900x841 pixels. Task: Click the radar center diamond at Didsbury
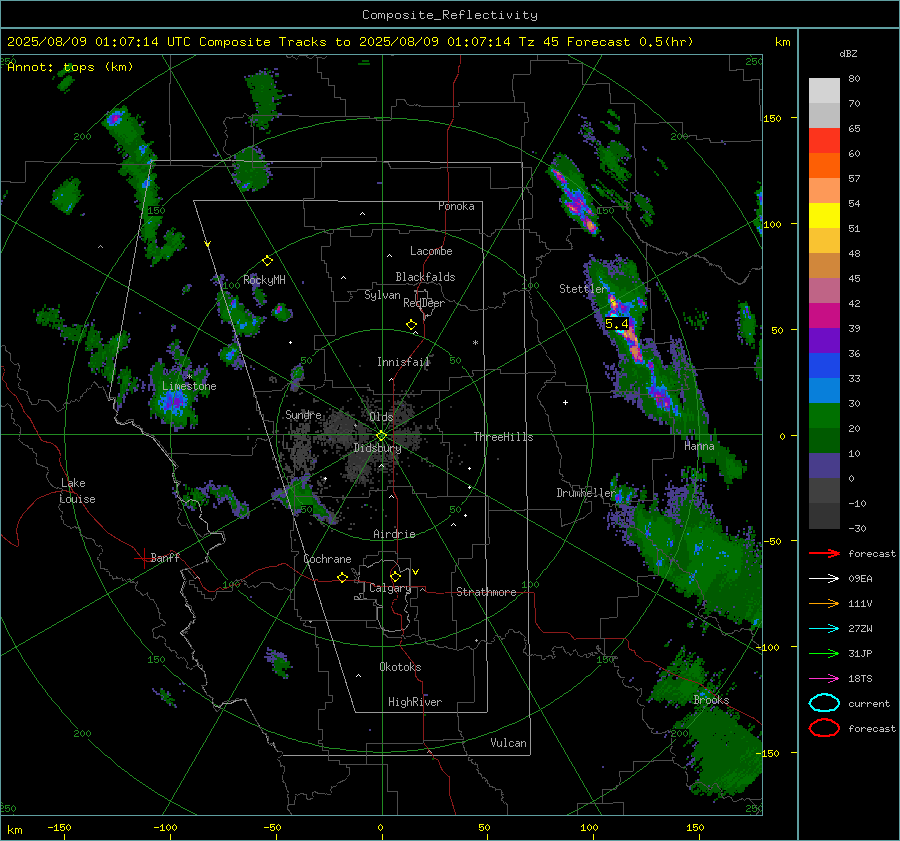point(381,436)
